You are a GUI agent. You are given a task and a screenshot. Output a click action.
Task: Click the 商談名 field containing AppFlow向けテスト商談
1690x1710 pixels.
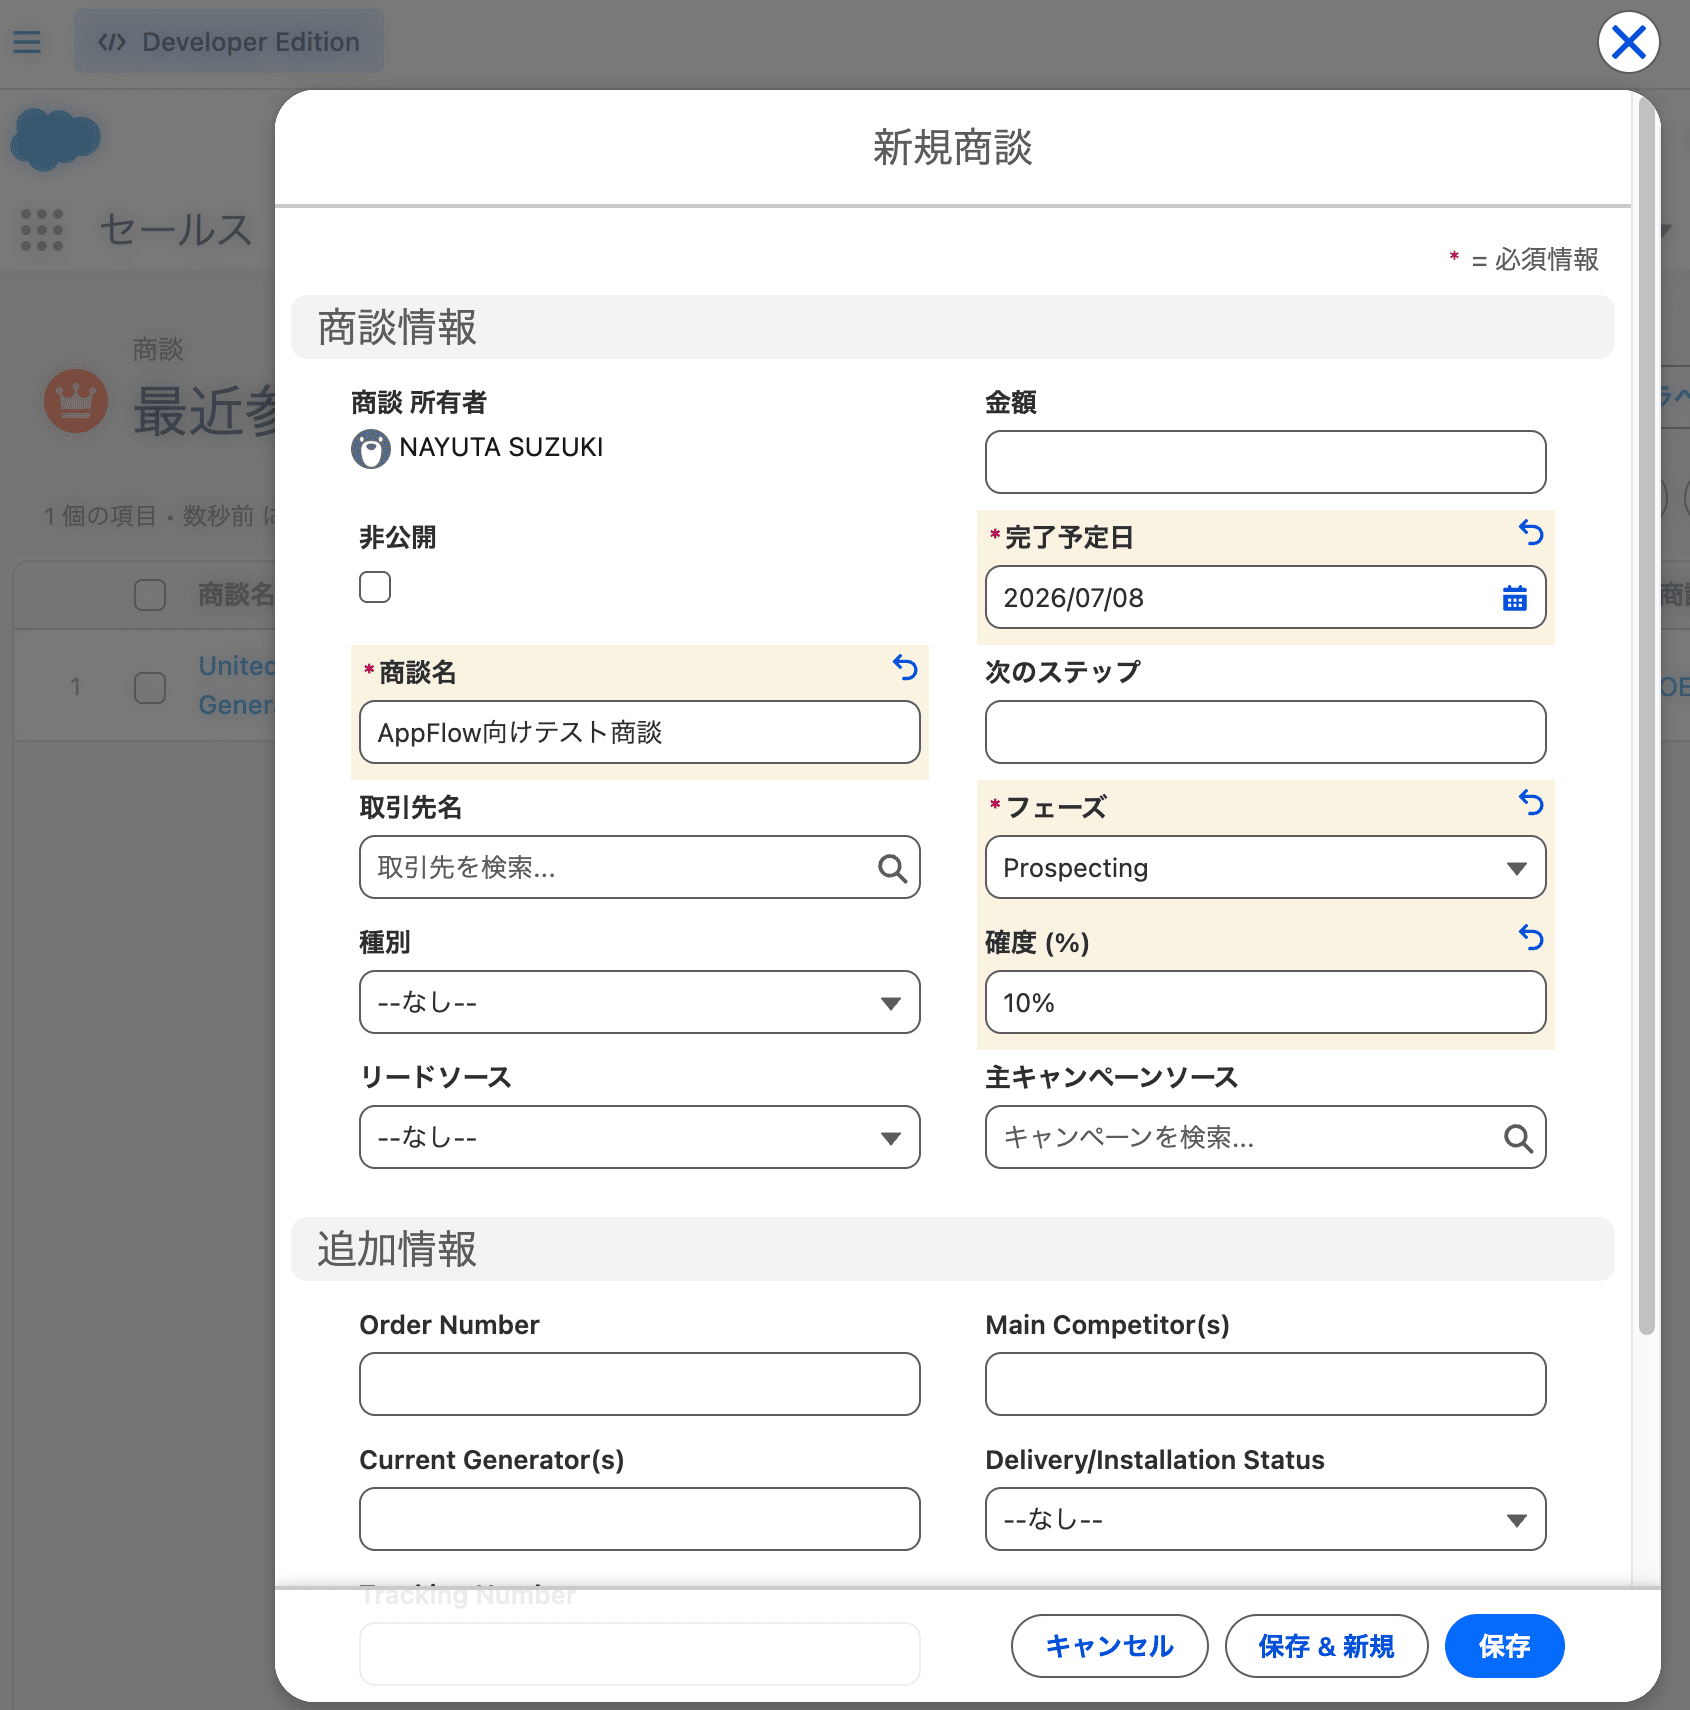click(639, 732)
